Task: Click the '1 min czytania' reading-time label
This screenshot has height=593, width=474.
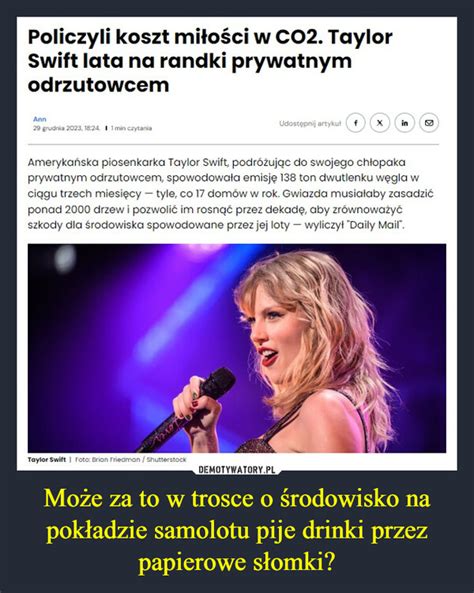Action: click(x=131, y=128)
